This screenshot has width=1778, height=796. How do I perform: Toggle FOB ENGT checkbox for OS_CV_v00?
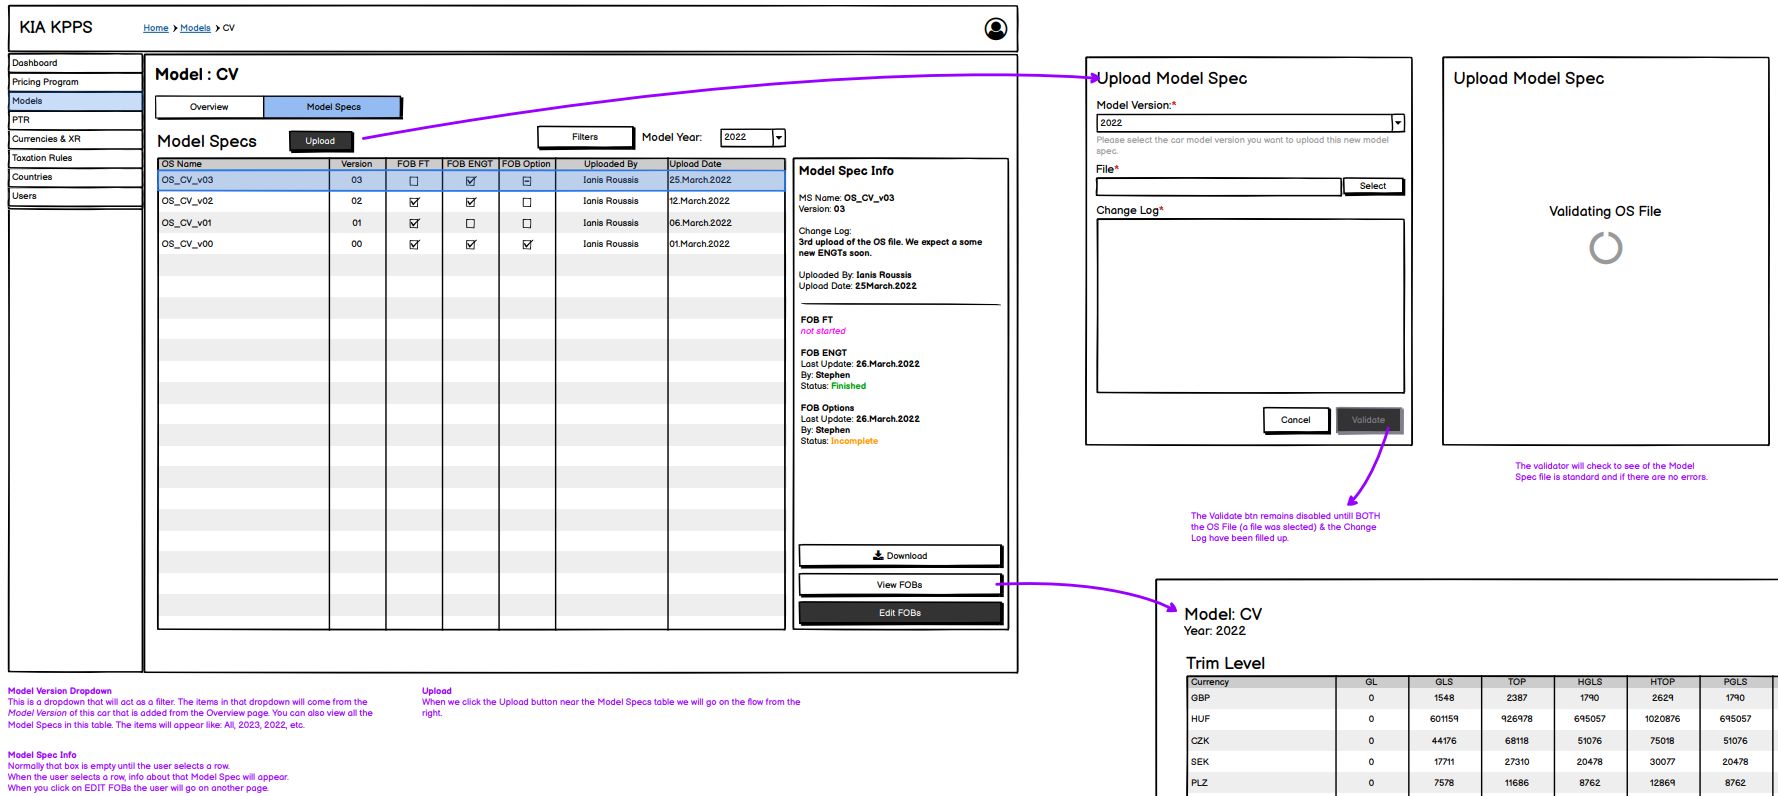tap(471, 244)
